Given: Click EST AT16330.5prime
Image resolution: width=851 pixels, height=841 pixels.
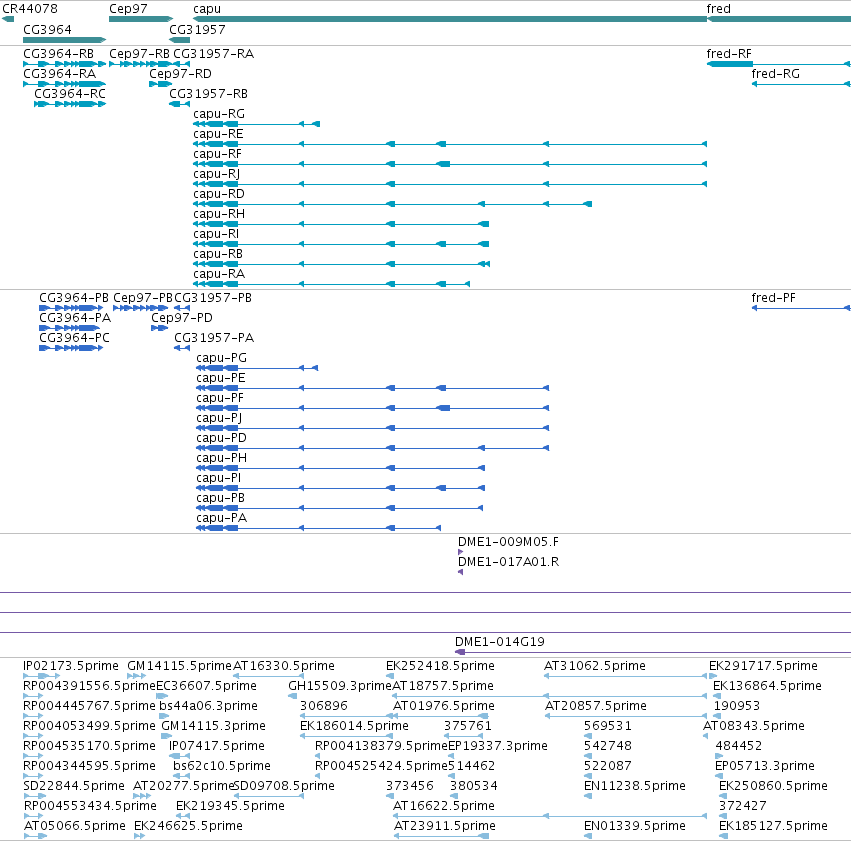Looking at the screenshot, I should click(268, 676).
